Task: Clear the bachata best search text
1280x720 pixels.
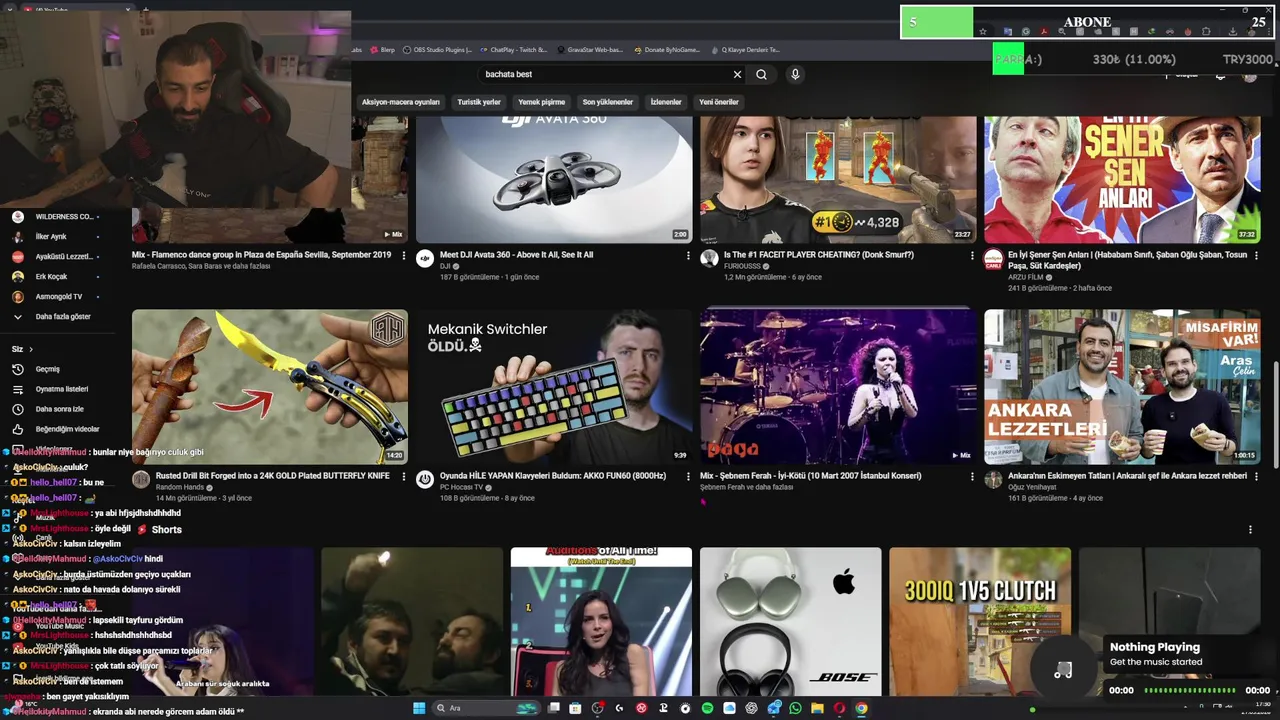Action: coord(737,74)
